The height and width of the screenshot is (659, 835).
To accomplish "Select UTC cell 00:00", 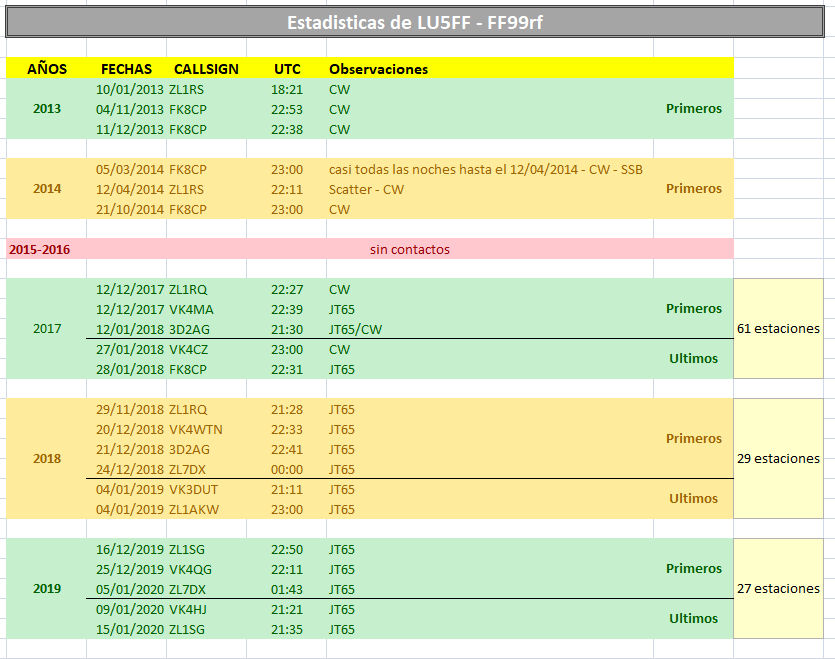I will click(287, 469).
